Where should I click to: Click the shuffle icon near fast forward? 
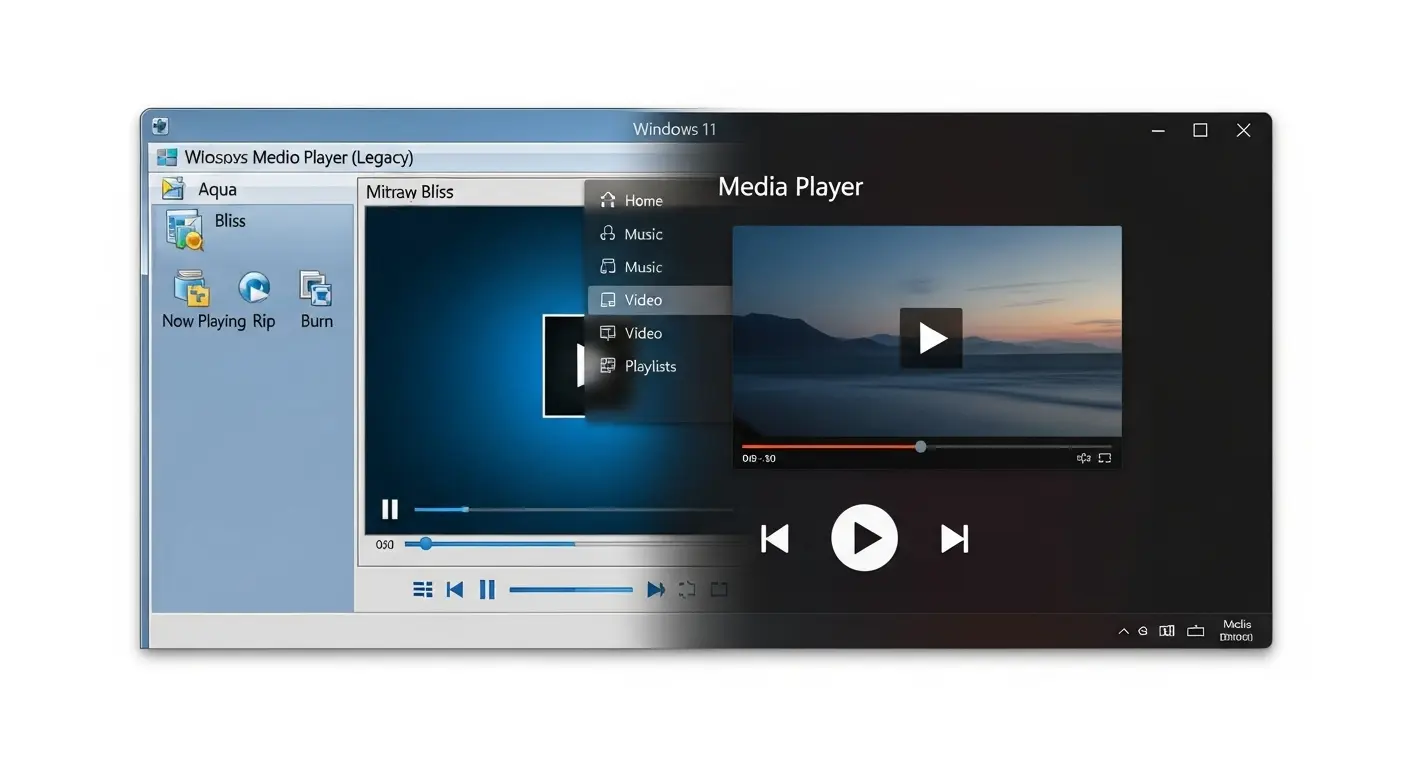[x=687, y=589]
